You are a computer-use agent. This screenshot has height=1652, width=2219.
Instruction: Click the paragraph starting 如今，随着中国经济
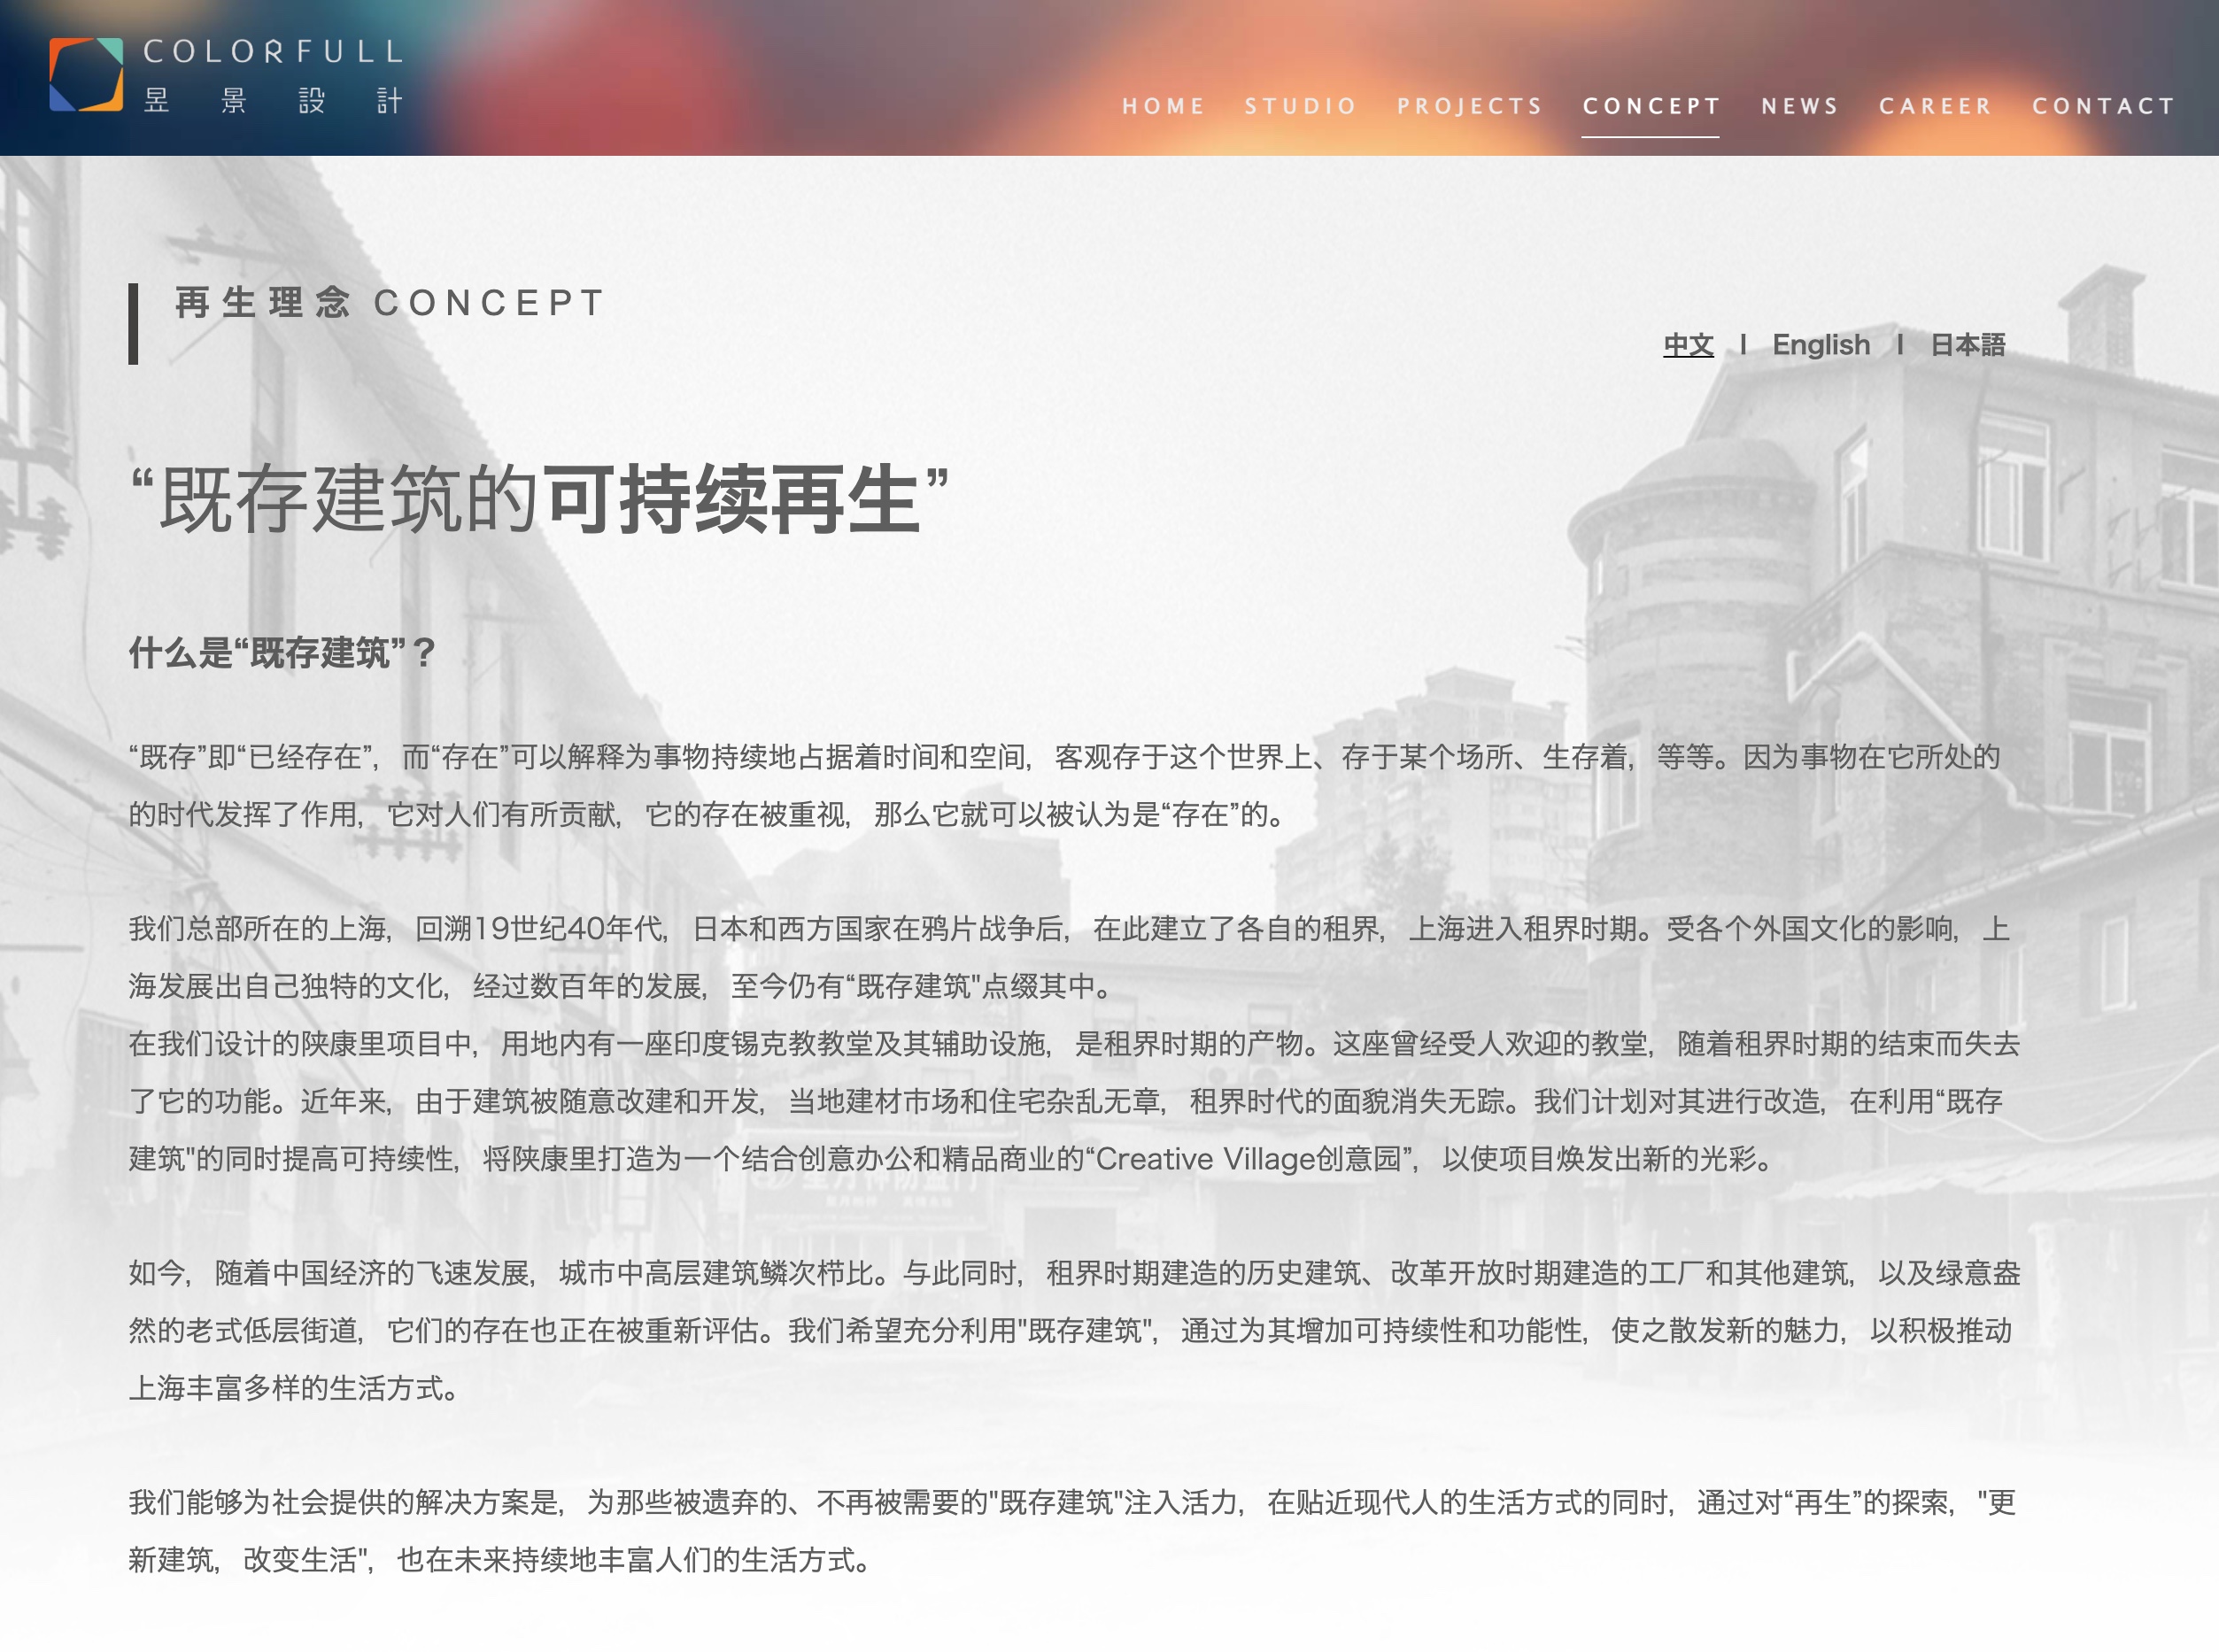[1074, 1330]
